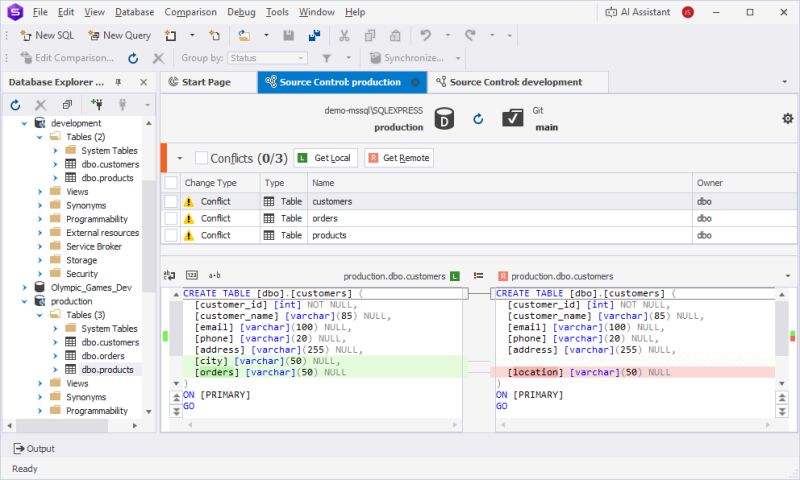
Task: Open the Group by Status dropdown
Action: click(x=269, y=58)
